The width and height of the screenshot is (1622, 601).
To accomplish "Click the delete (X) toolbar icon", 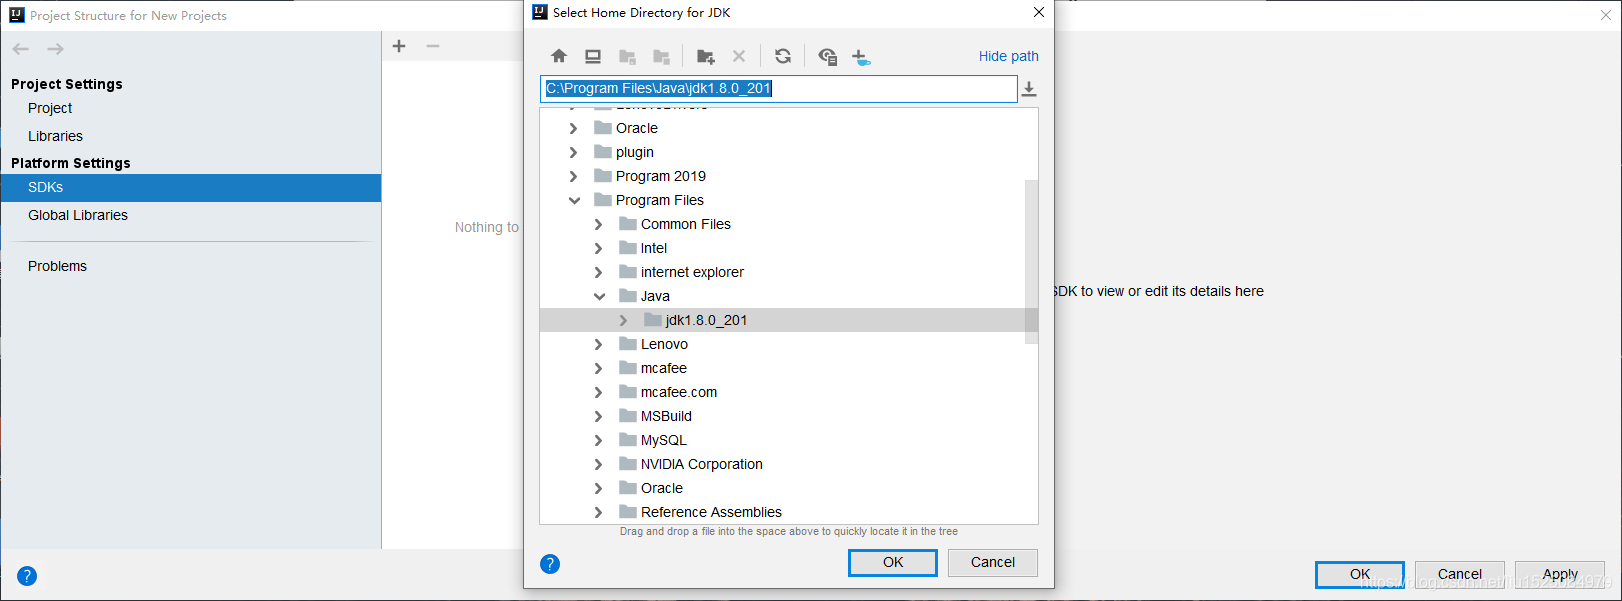I will tap(739, 56).
